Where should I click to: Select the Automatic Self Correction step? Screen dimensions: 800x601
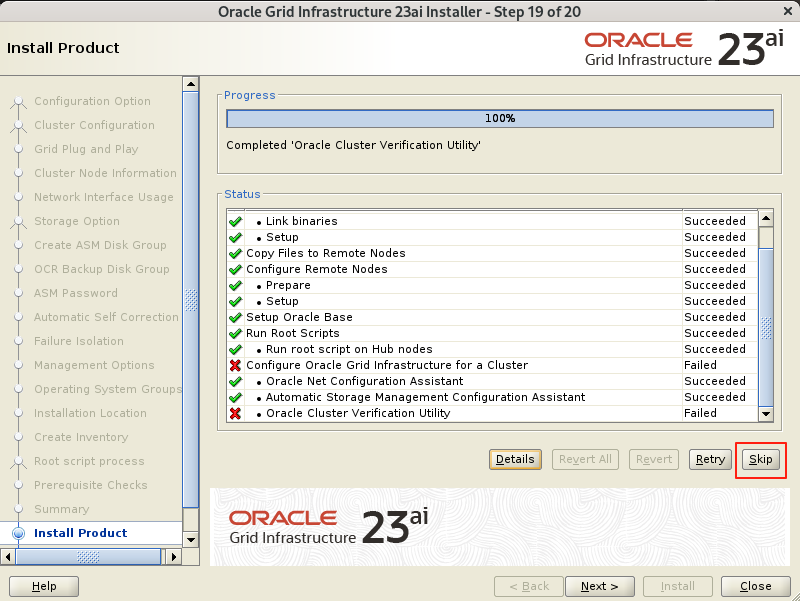[106, 317]
